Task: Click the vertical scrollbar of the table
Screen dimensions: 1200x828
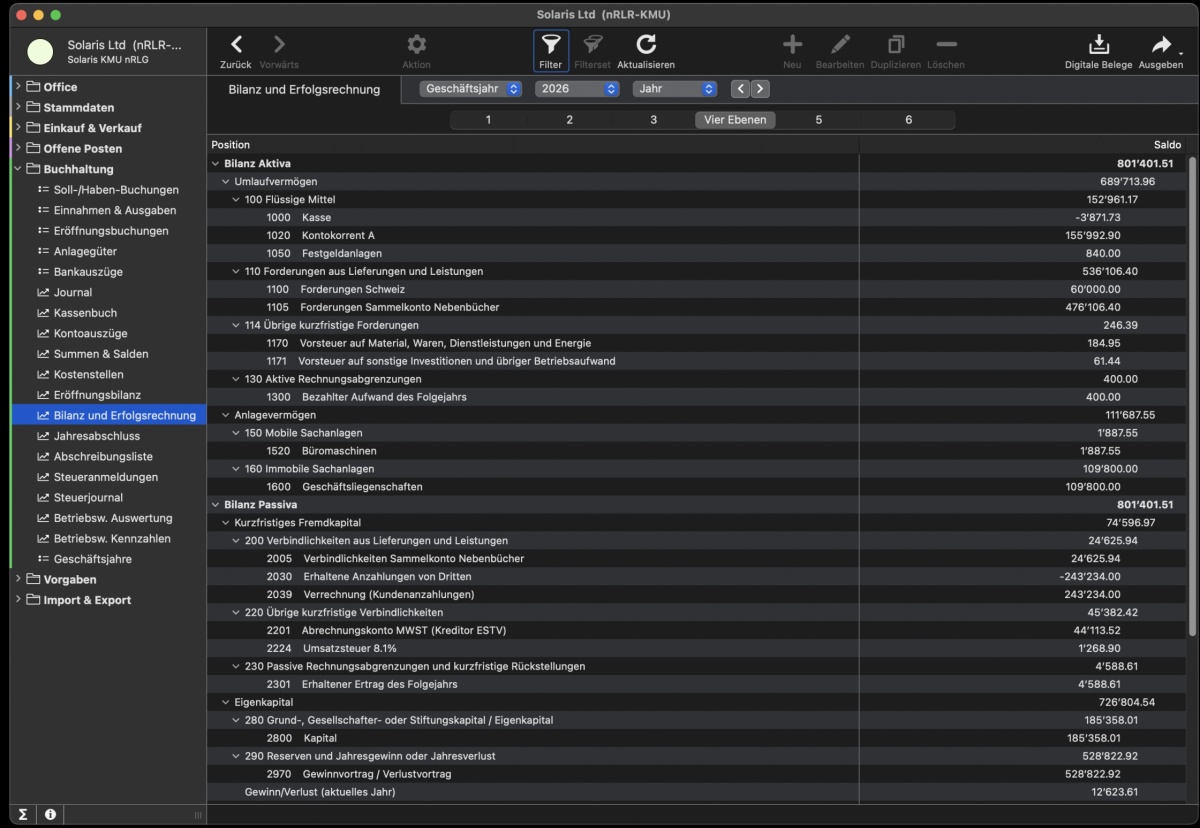Action: (x=1191, y=400)
